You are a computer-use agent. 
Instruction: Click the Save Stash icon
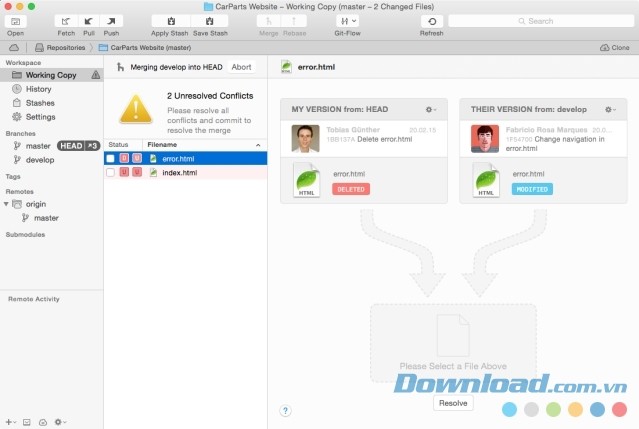(x=210, y=20)
